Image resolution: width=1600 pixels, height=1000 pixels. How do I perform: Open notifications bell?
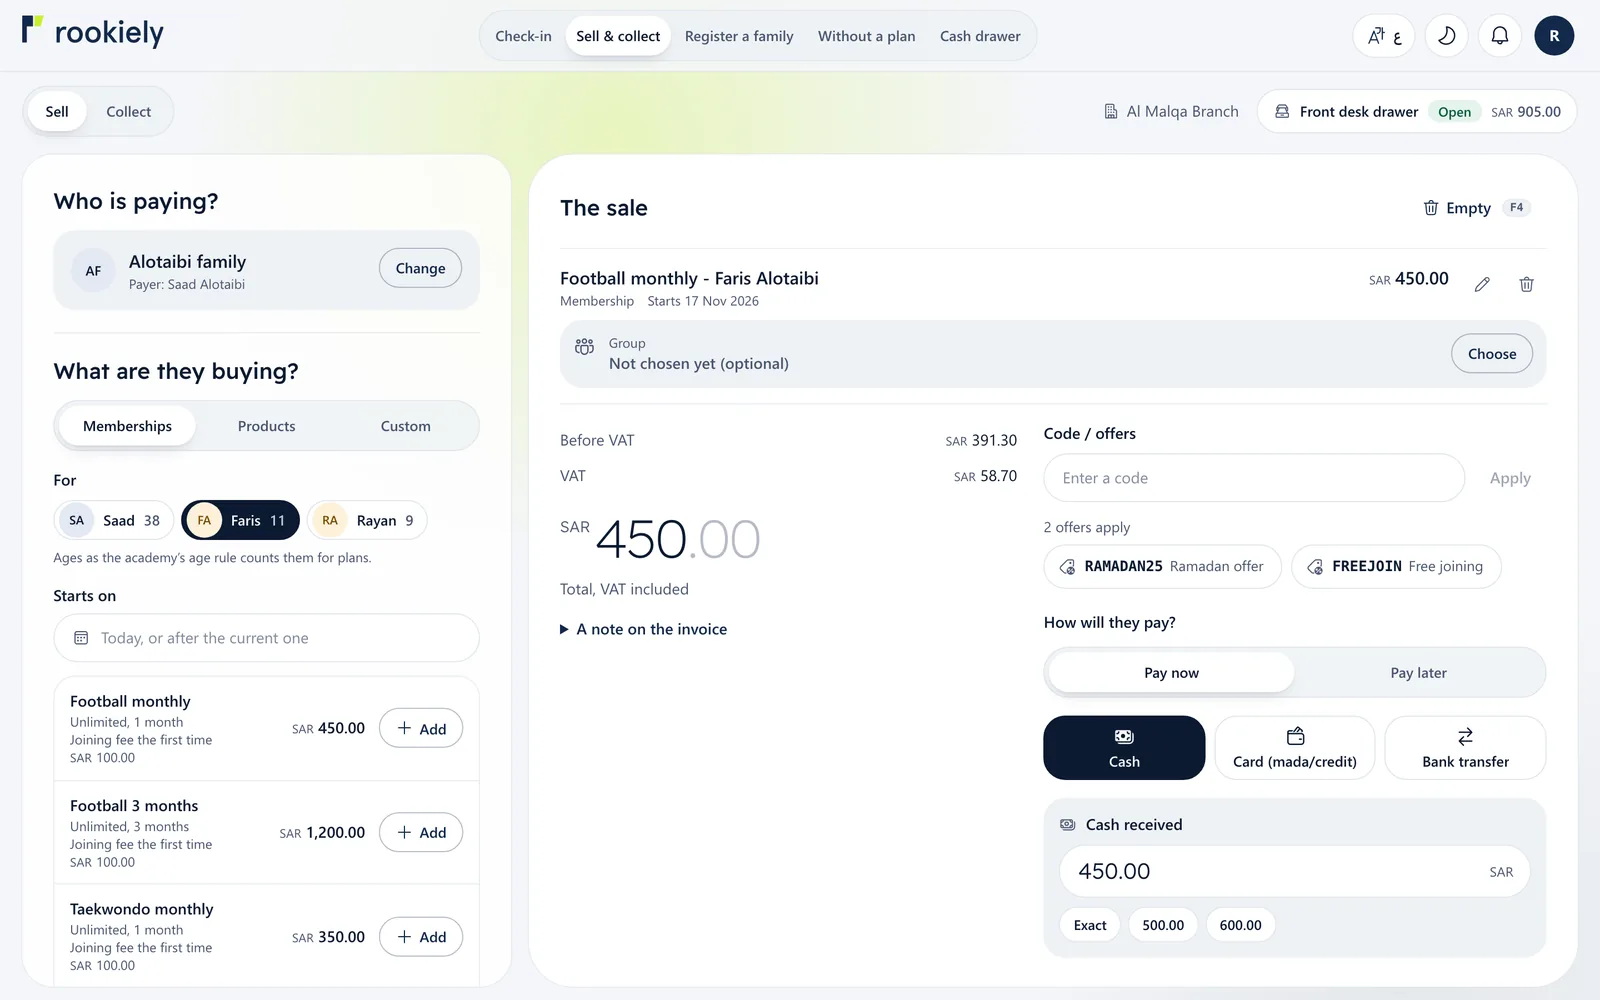pos(1500,36)
